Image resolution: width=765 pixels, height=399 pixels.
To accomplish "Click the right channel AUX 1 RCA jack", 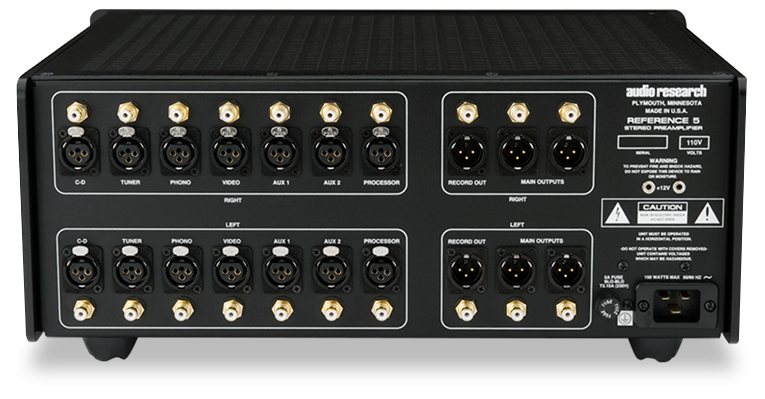I will pyautogui.click(x=280, y=112).
